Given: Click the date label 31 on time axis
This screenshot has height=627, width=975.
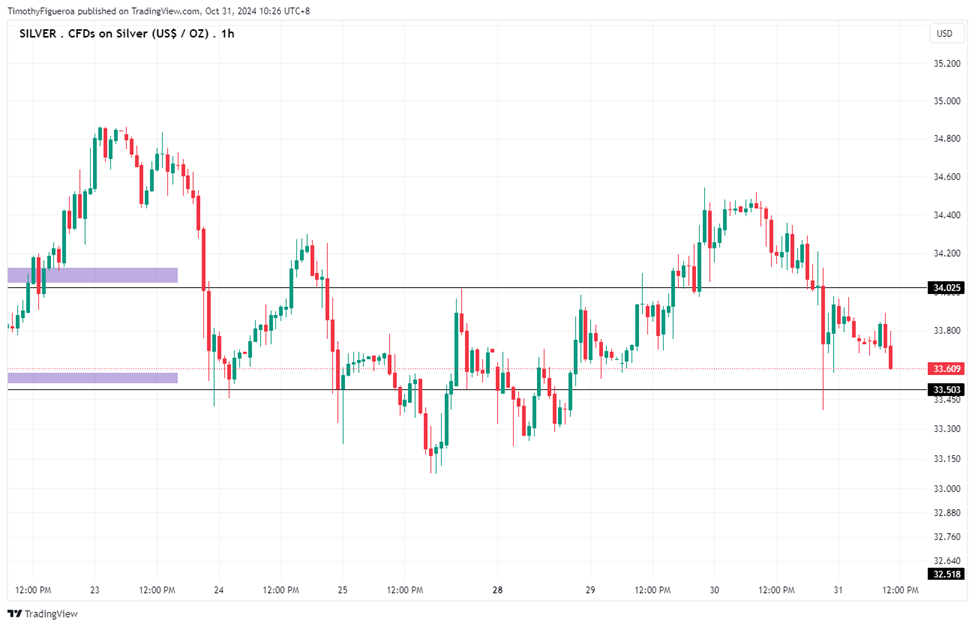Looking at the screenshot, I should coord(838,590).
